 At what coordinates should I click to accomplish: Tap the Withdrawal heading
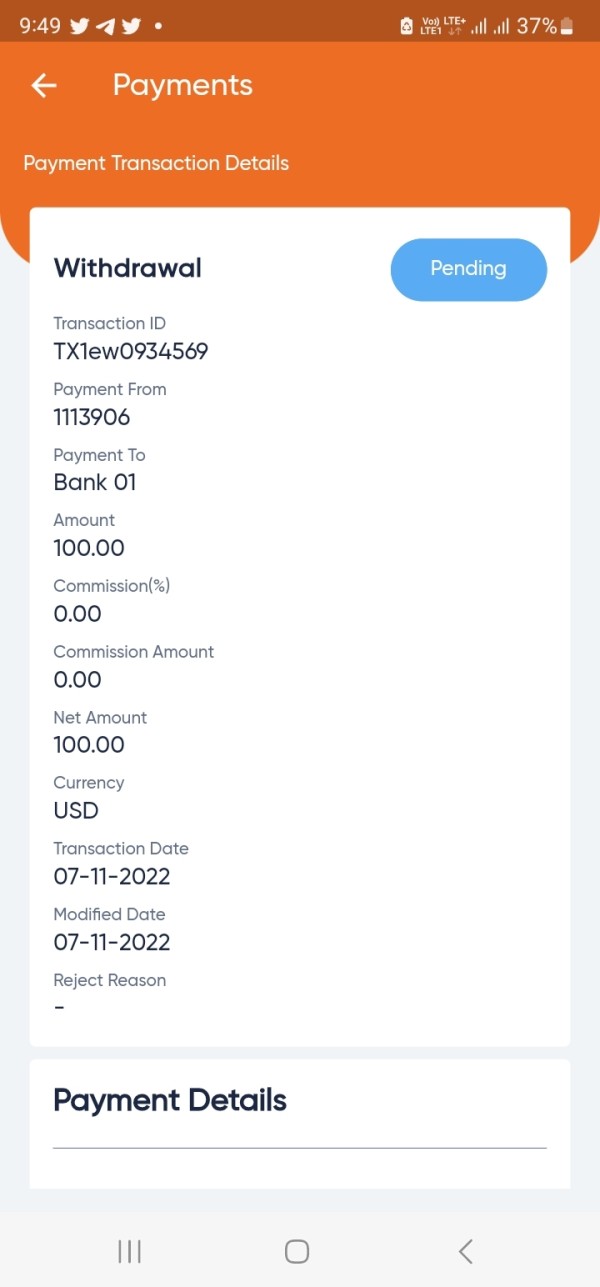coord(127,268)
